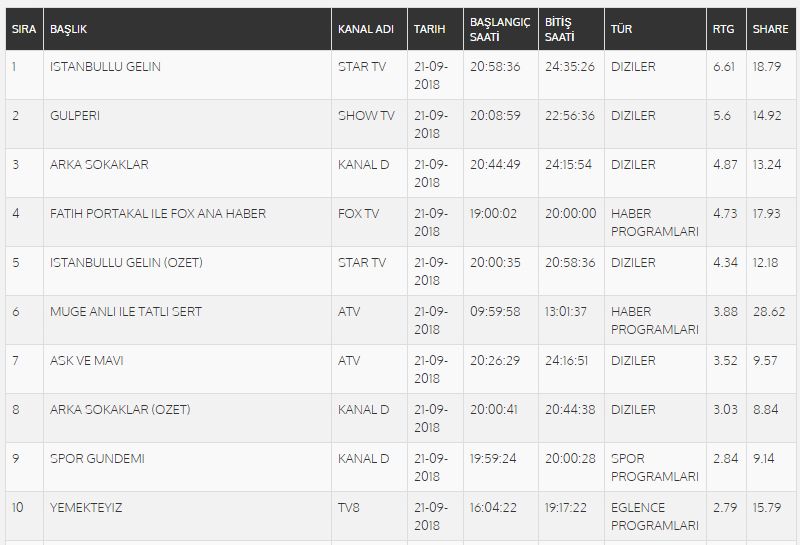Select the SPOR GUNDEMI program title
Screen dimensions: 800x545
[x=97, y=459]
